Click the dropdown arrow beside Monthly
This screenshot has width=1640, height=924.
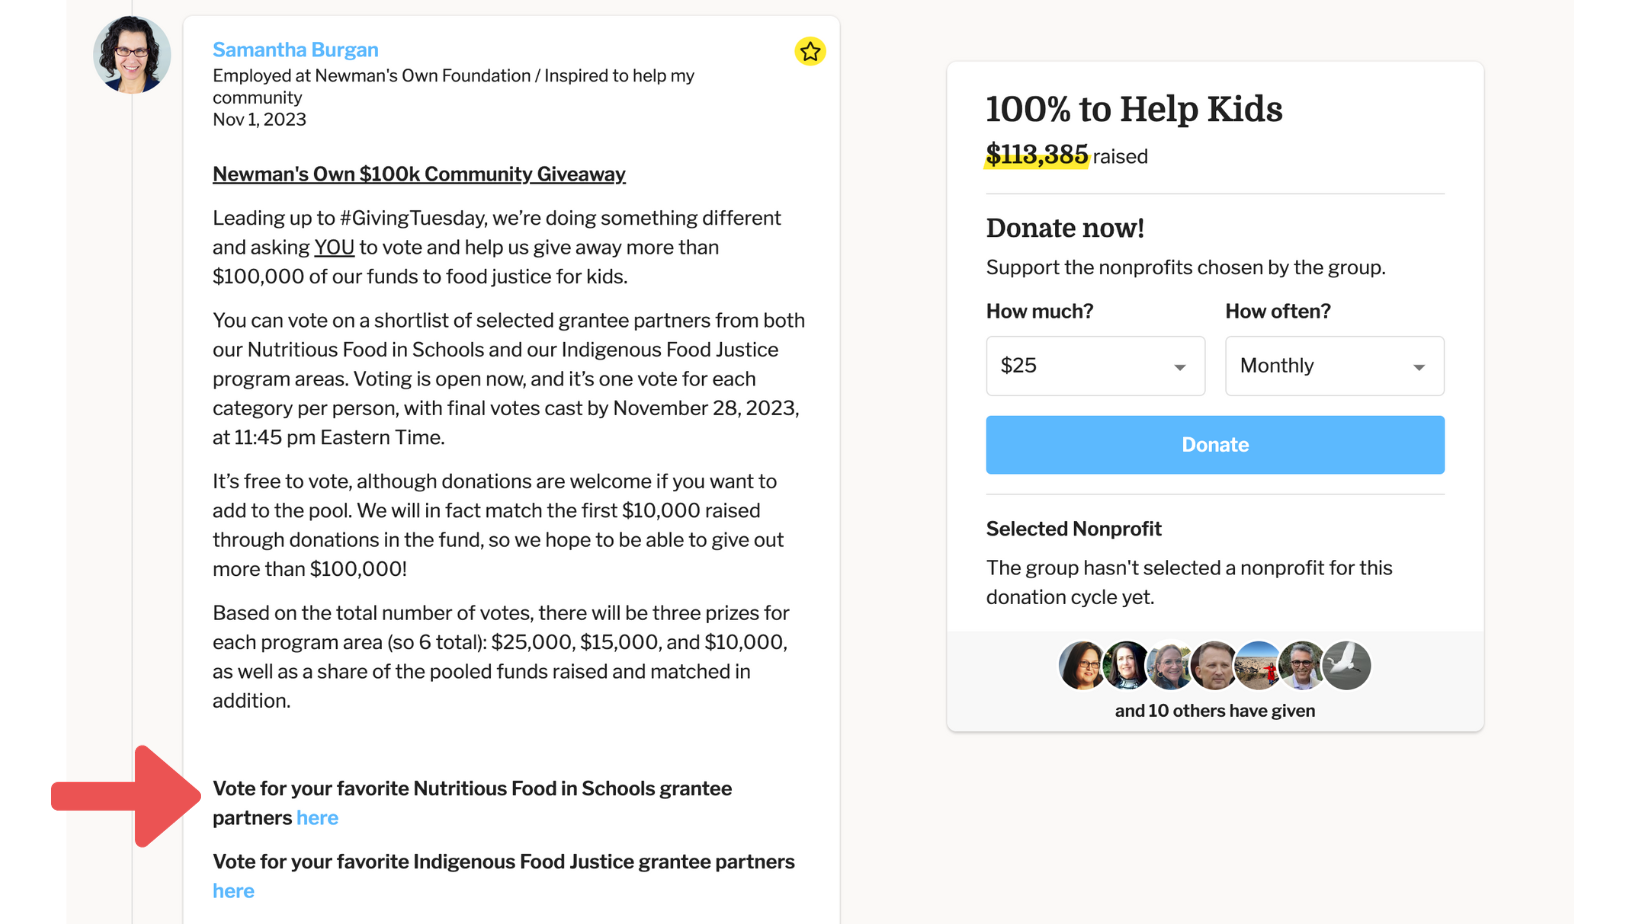pos(1419,368)
